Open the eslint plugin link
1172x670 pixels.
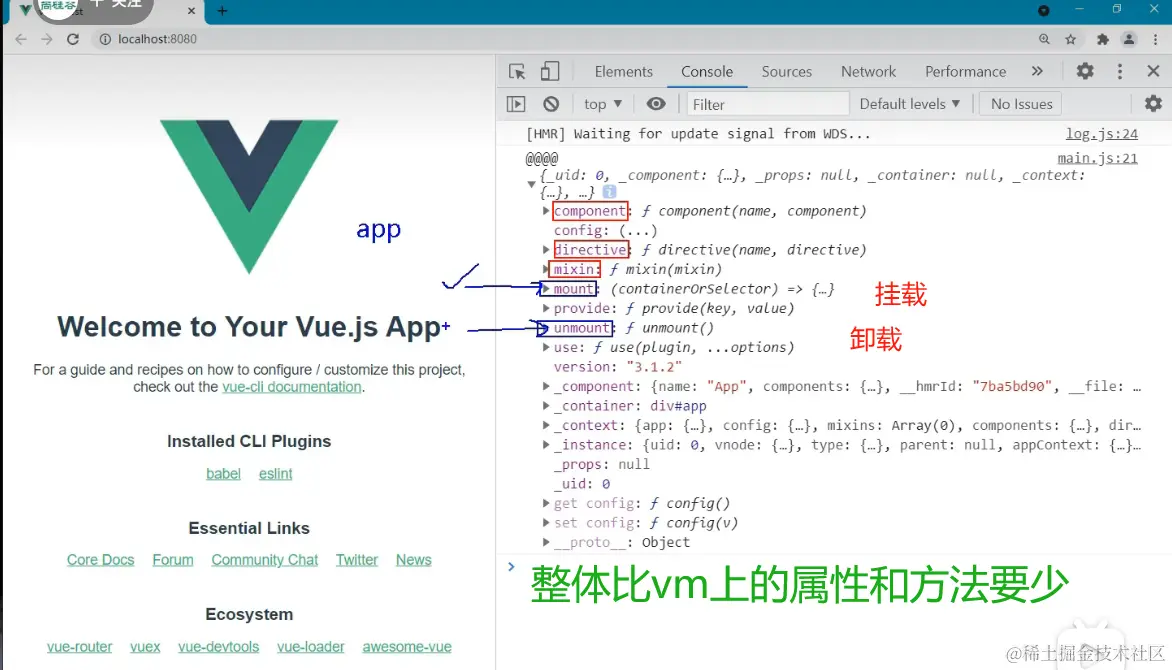coord(275,473)
